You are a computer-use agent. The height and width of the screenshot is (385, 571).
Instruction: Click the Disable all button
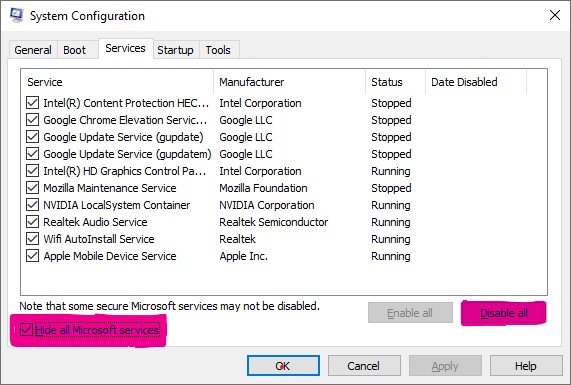[504, 313]
